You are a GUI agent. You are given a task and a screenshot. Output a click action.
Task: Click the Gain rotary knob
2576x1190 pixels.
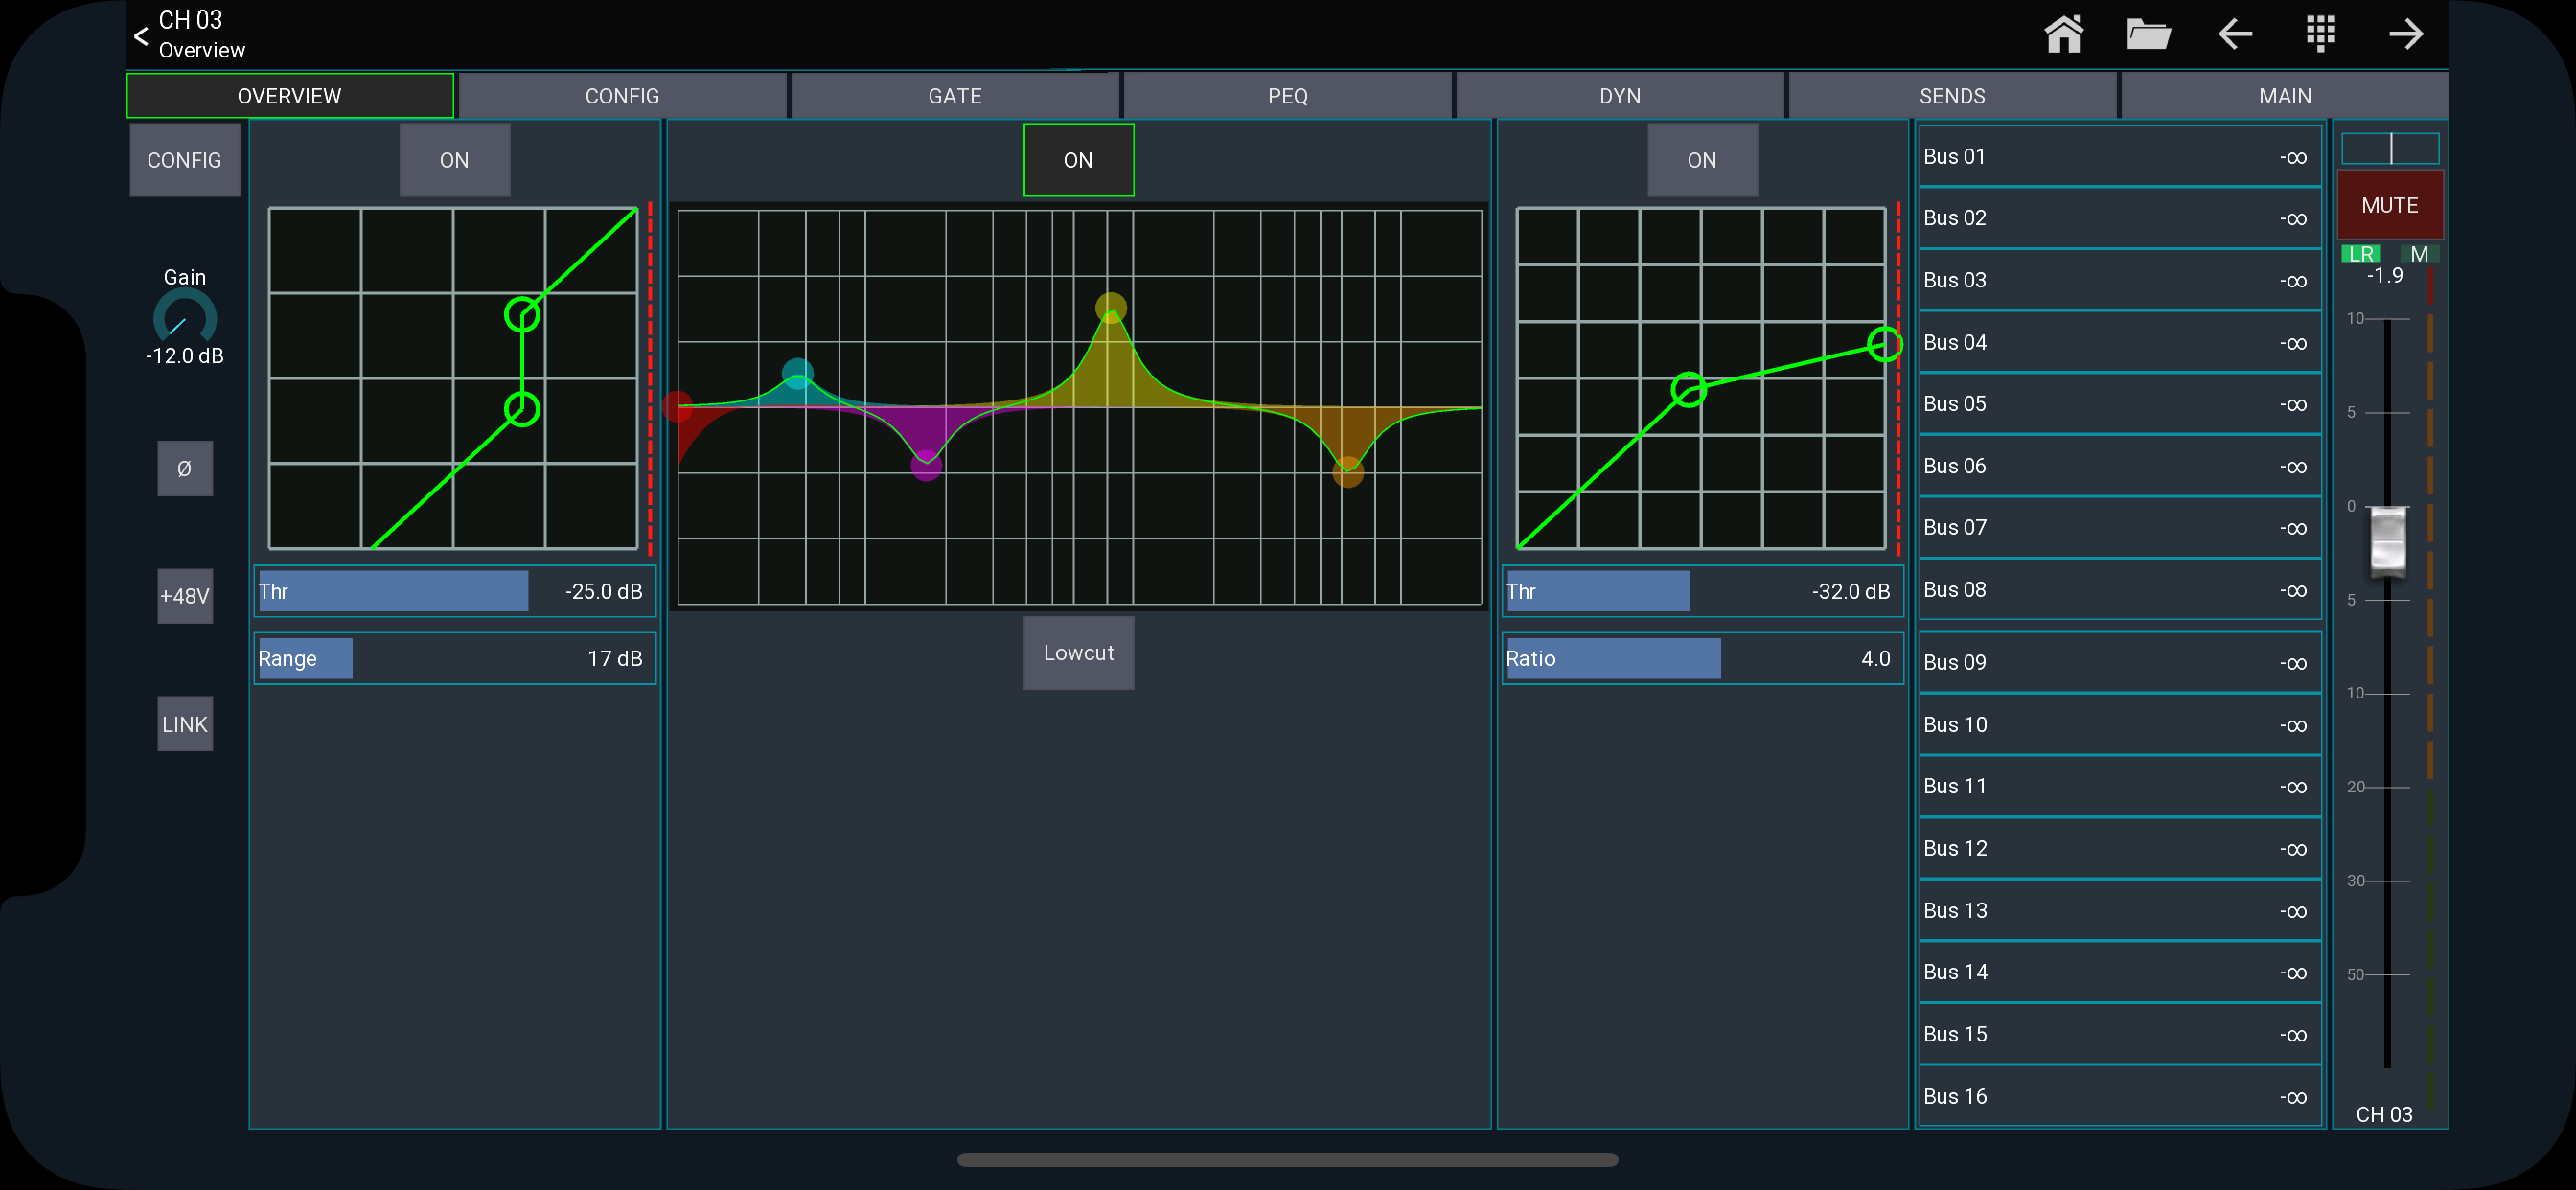[x=185, y=319]
